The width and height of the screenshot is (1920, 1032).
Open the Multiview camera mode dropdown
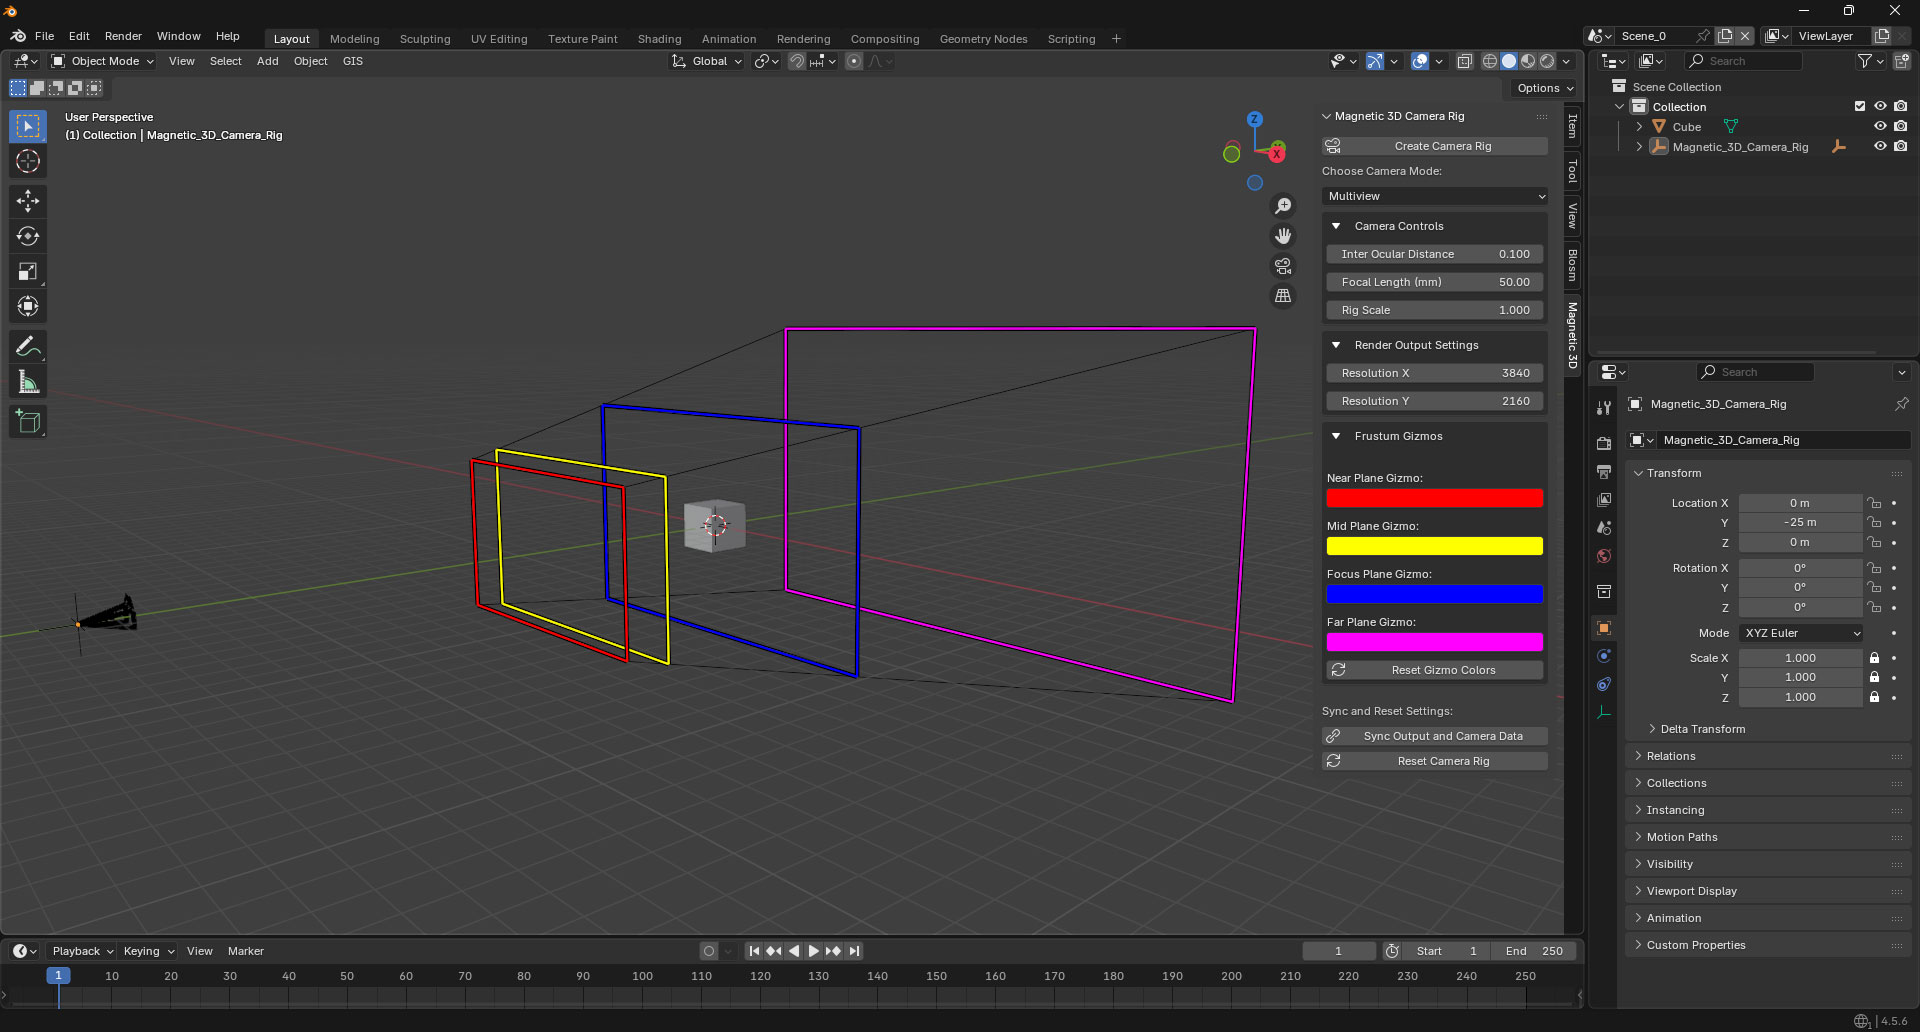(1435, 196)
